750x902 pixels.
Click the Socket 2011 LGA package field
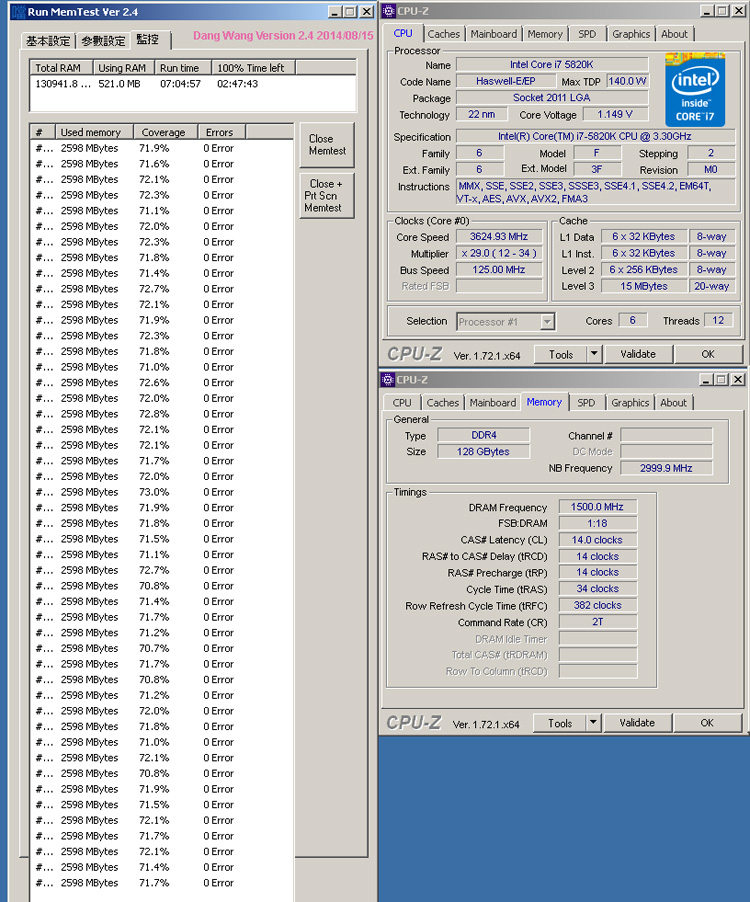tap(552, 98)
